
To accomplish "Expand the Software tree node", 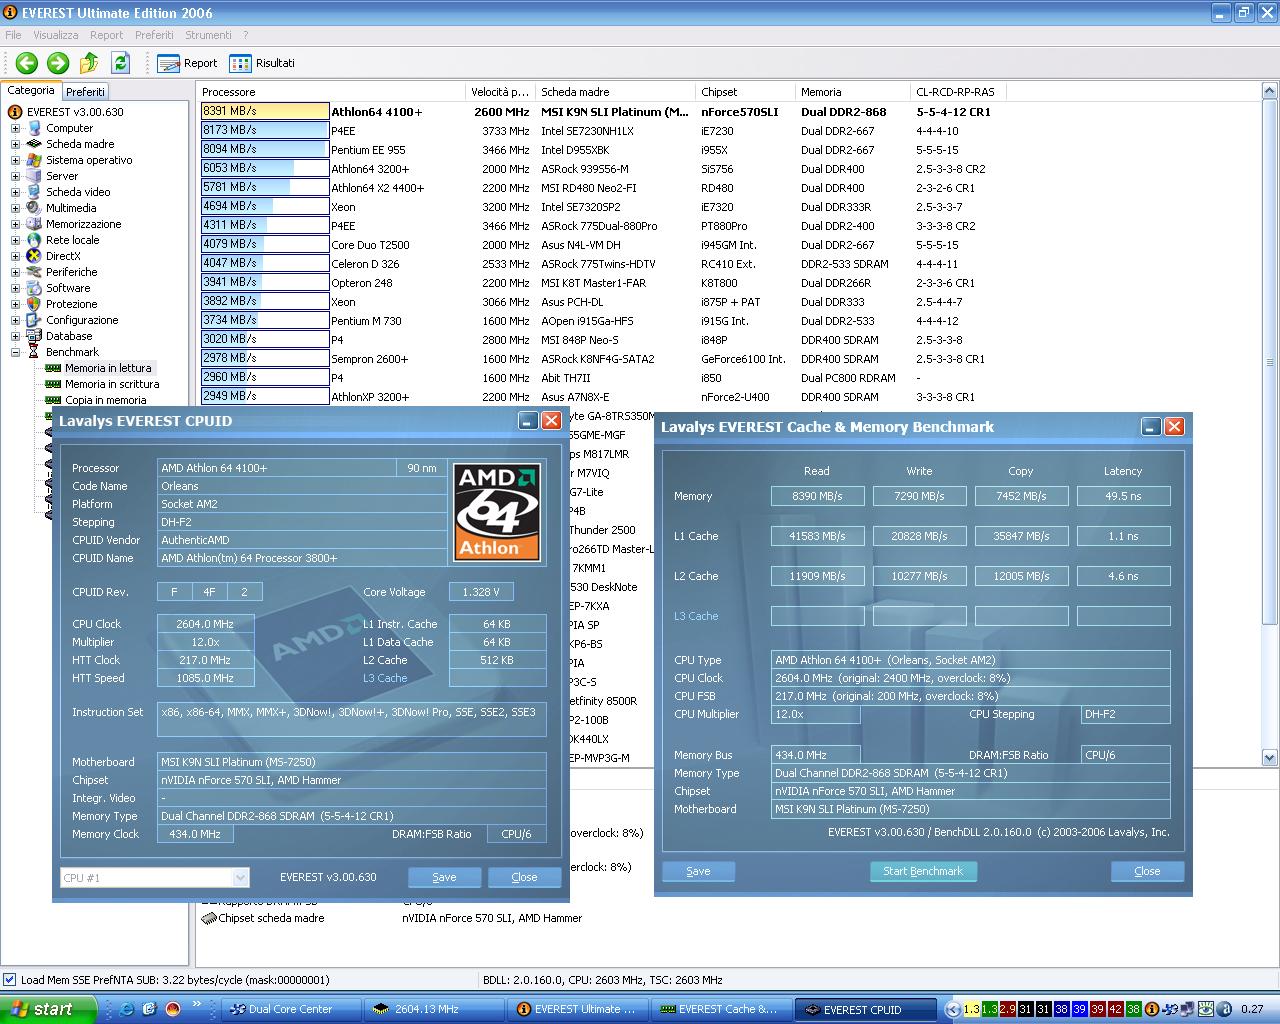I will pyautogui.click(x=15, y=288).
